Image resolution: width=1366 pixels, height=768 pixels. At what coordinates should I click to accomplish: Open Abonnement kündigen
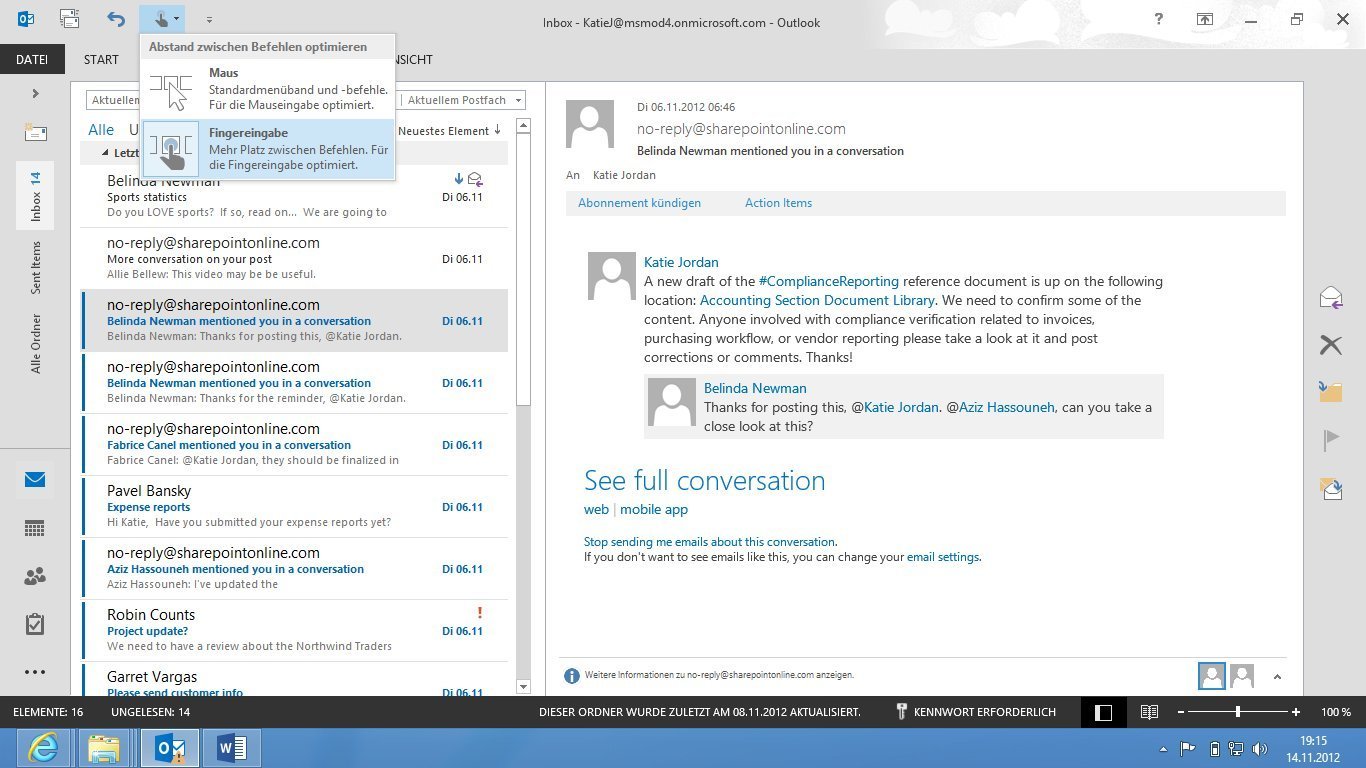tap(639, 203)
